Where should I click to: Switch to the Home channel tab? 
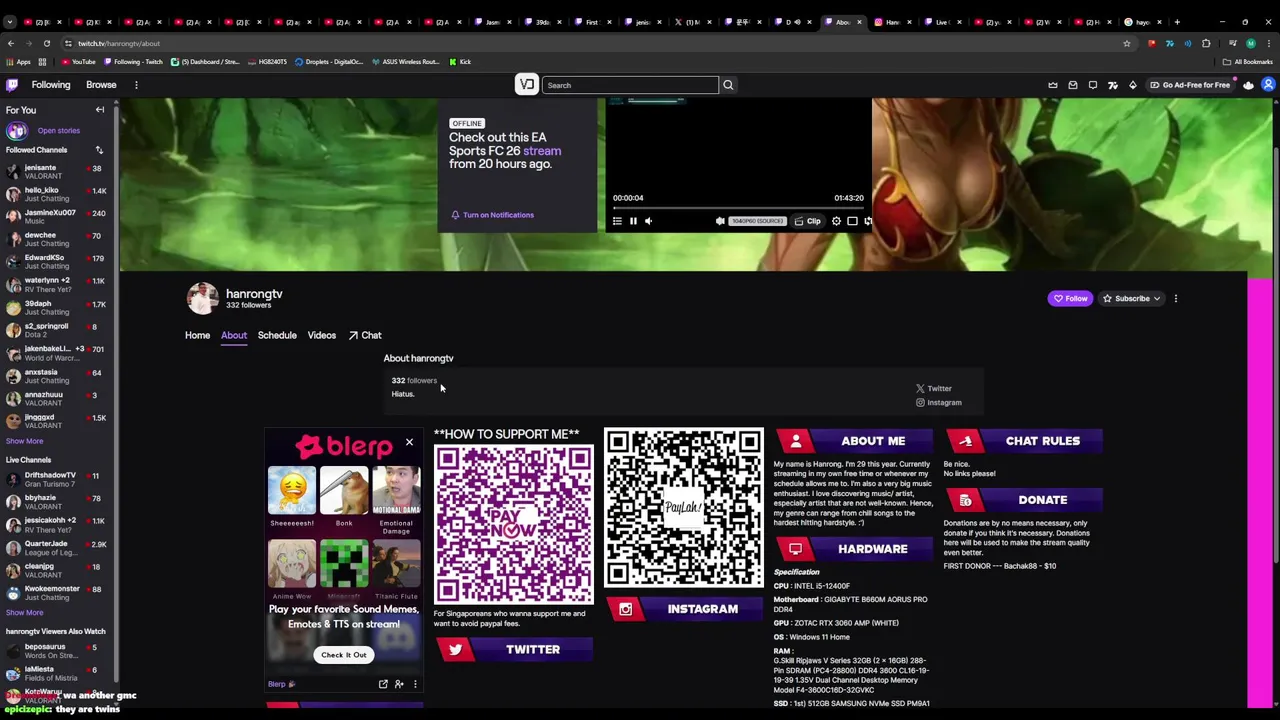click(197, 335)
